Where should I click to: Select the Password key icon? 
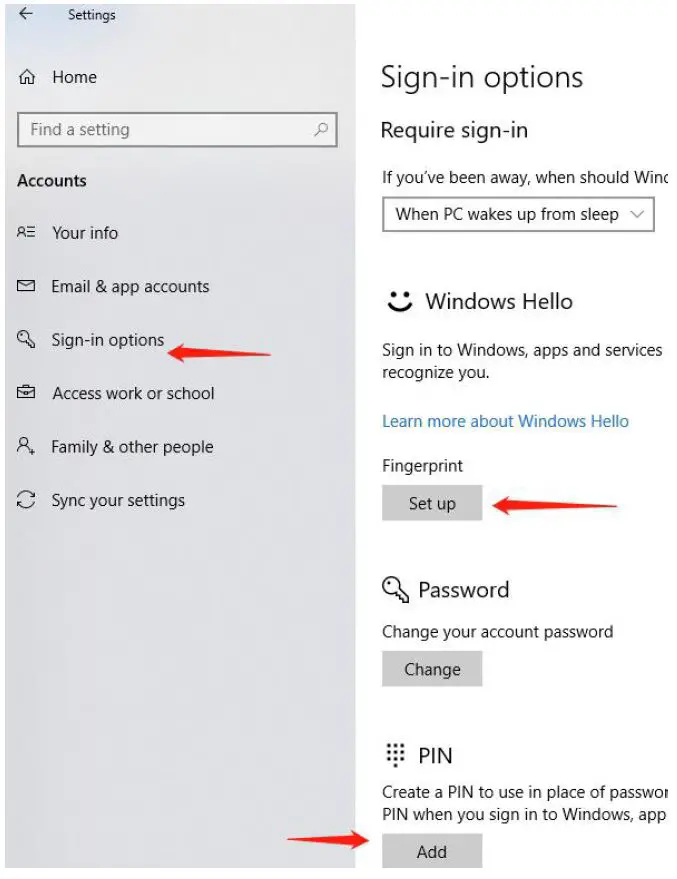tap(395, 590)
